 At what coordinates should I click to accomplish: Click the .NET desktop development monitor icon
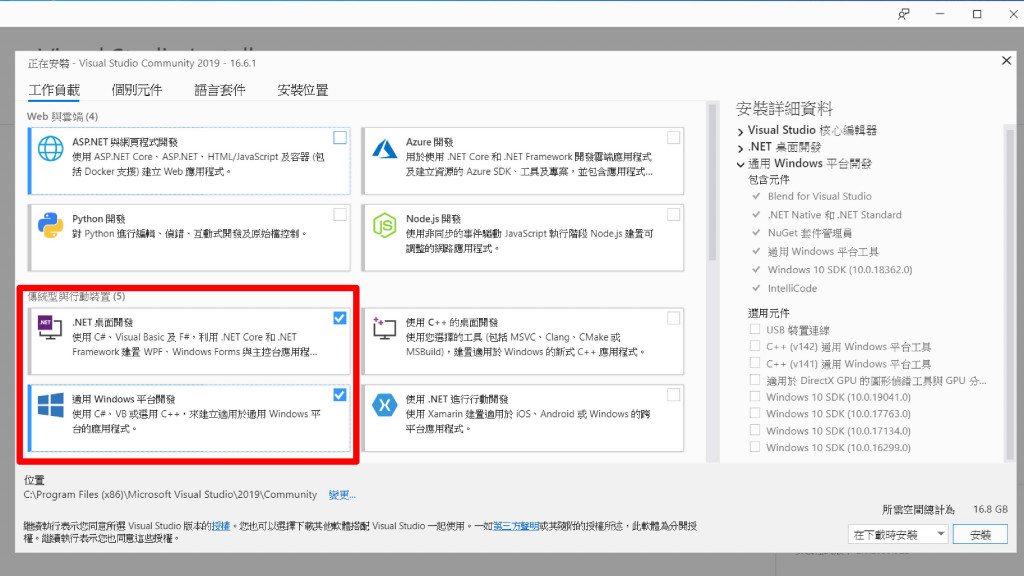50,327
